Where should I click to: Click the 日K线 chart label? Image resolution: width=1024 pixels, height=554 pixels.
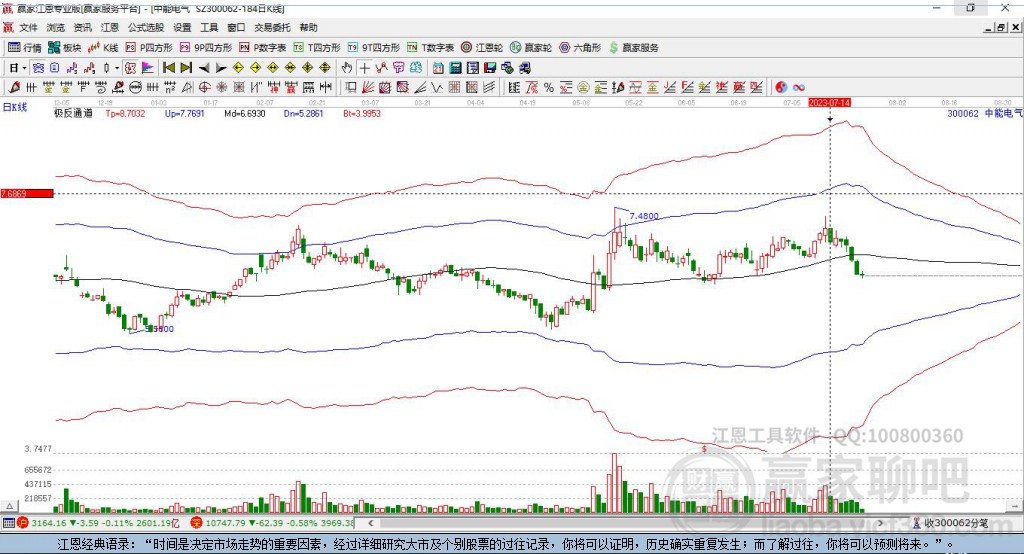(15, 107)
